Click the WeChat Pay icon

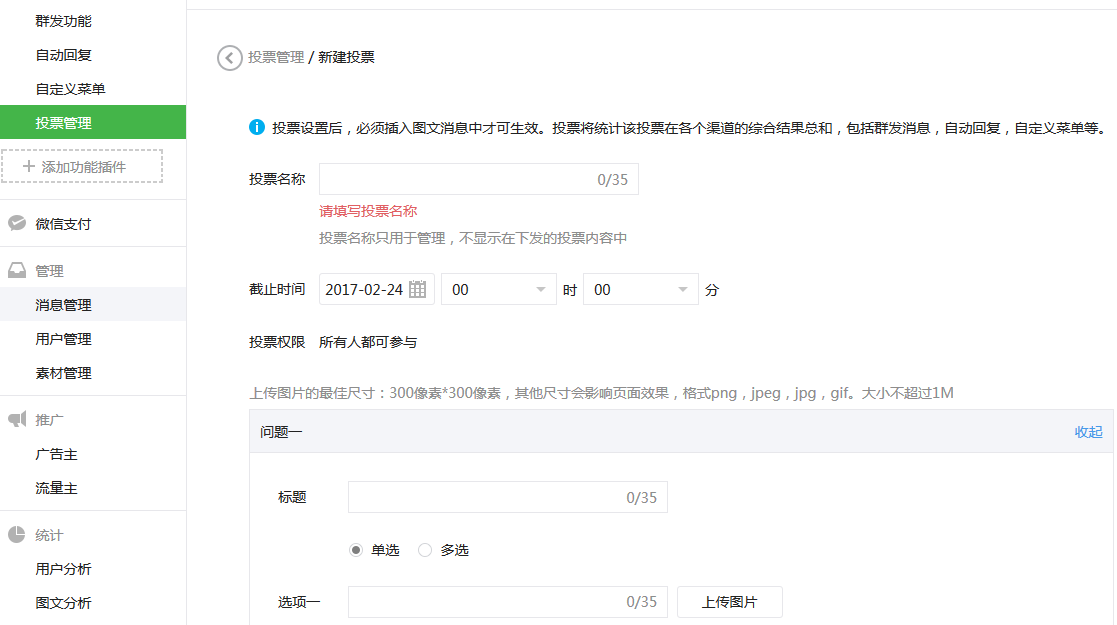point(17,223)
